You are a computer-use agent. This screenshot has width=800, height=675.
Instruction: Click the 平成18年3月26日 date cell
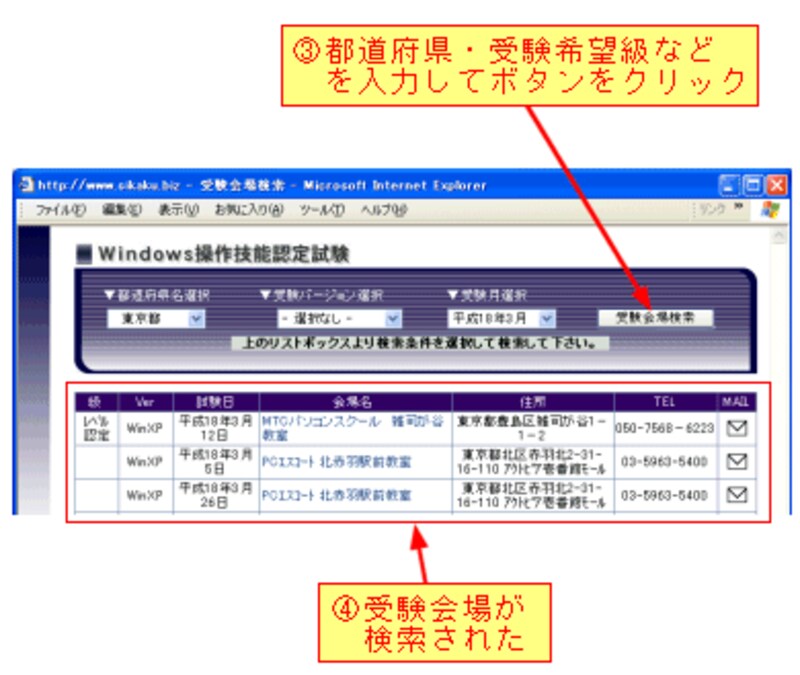[x=215, y=495]
